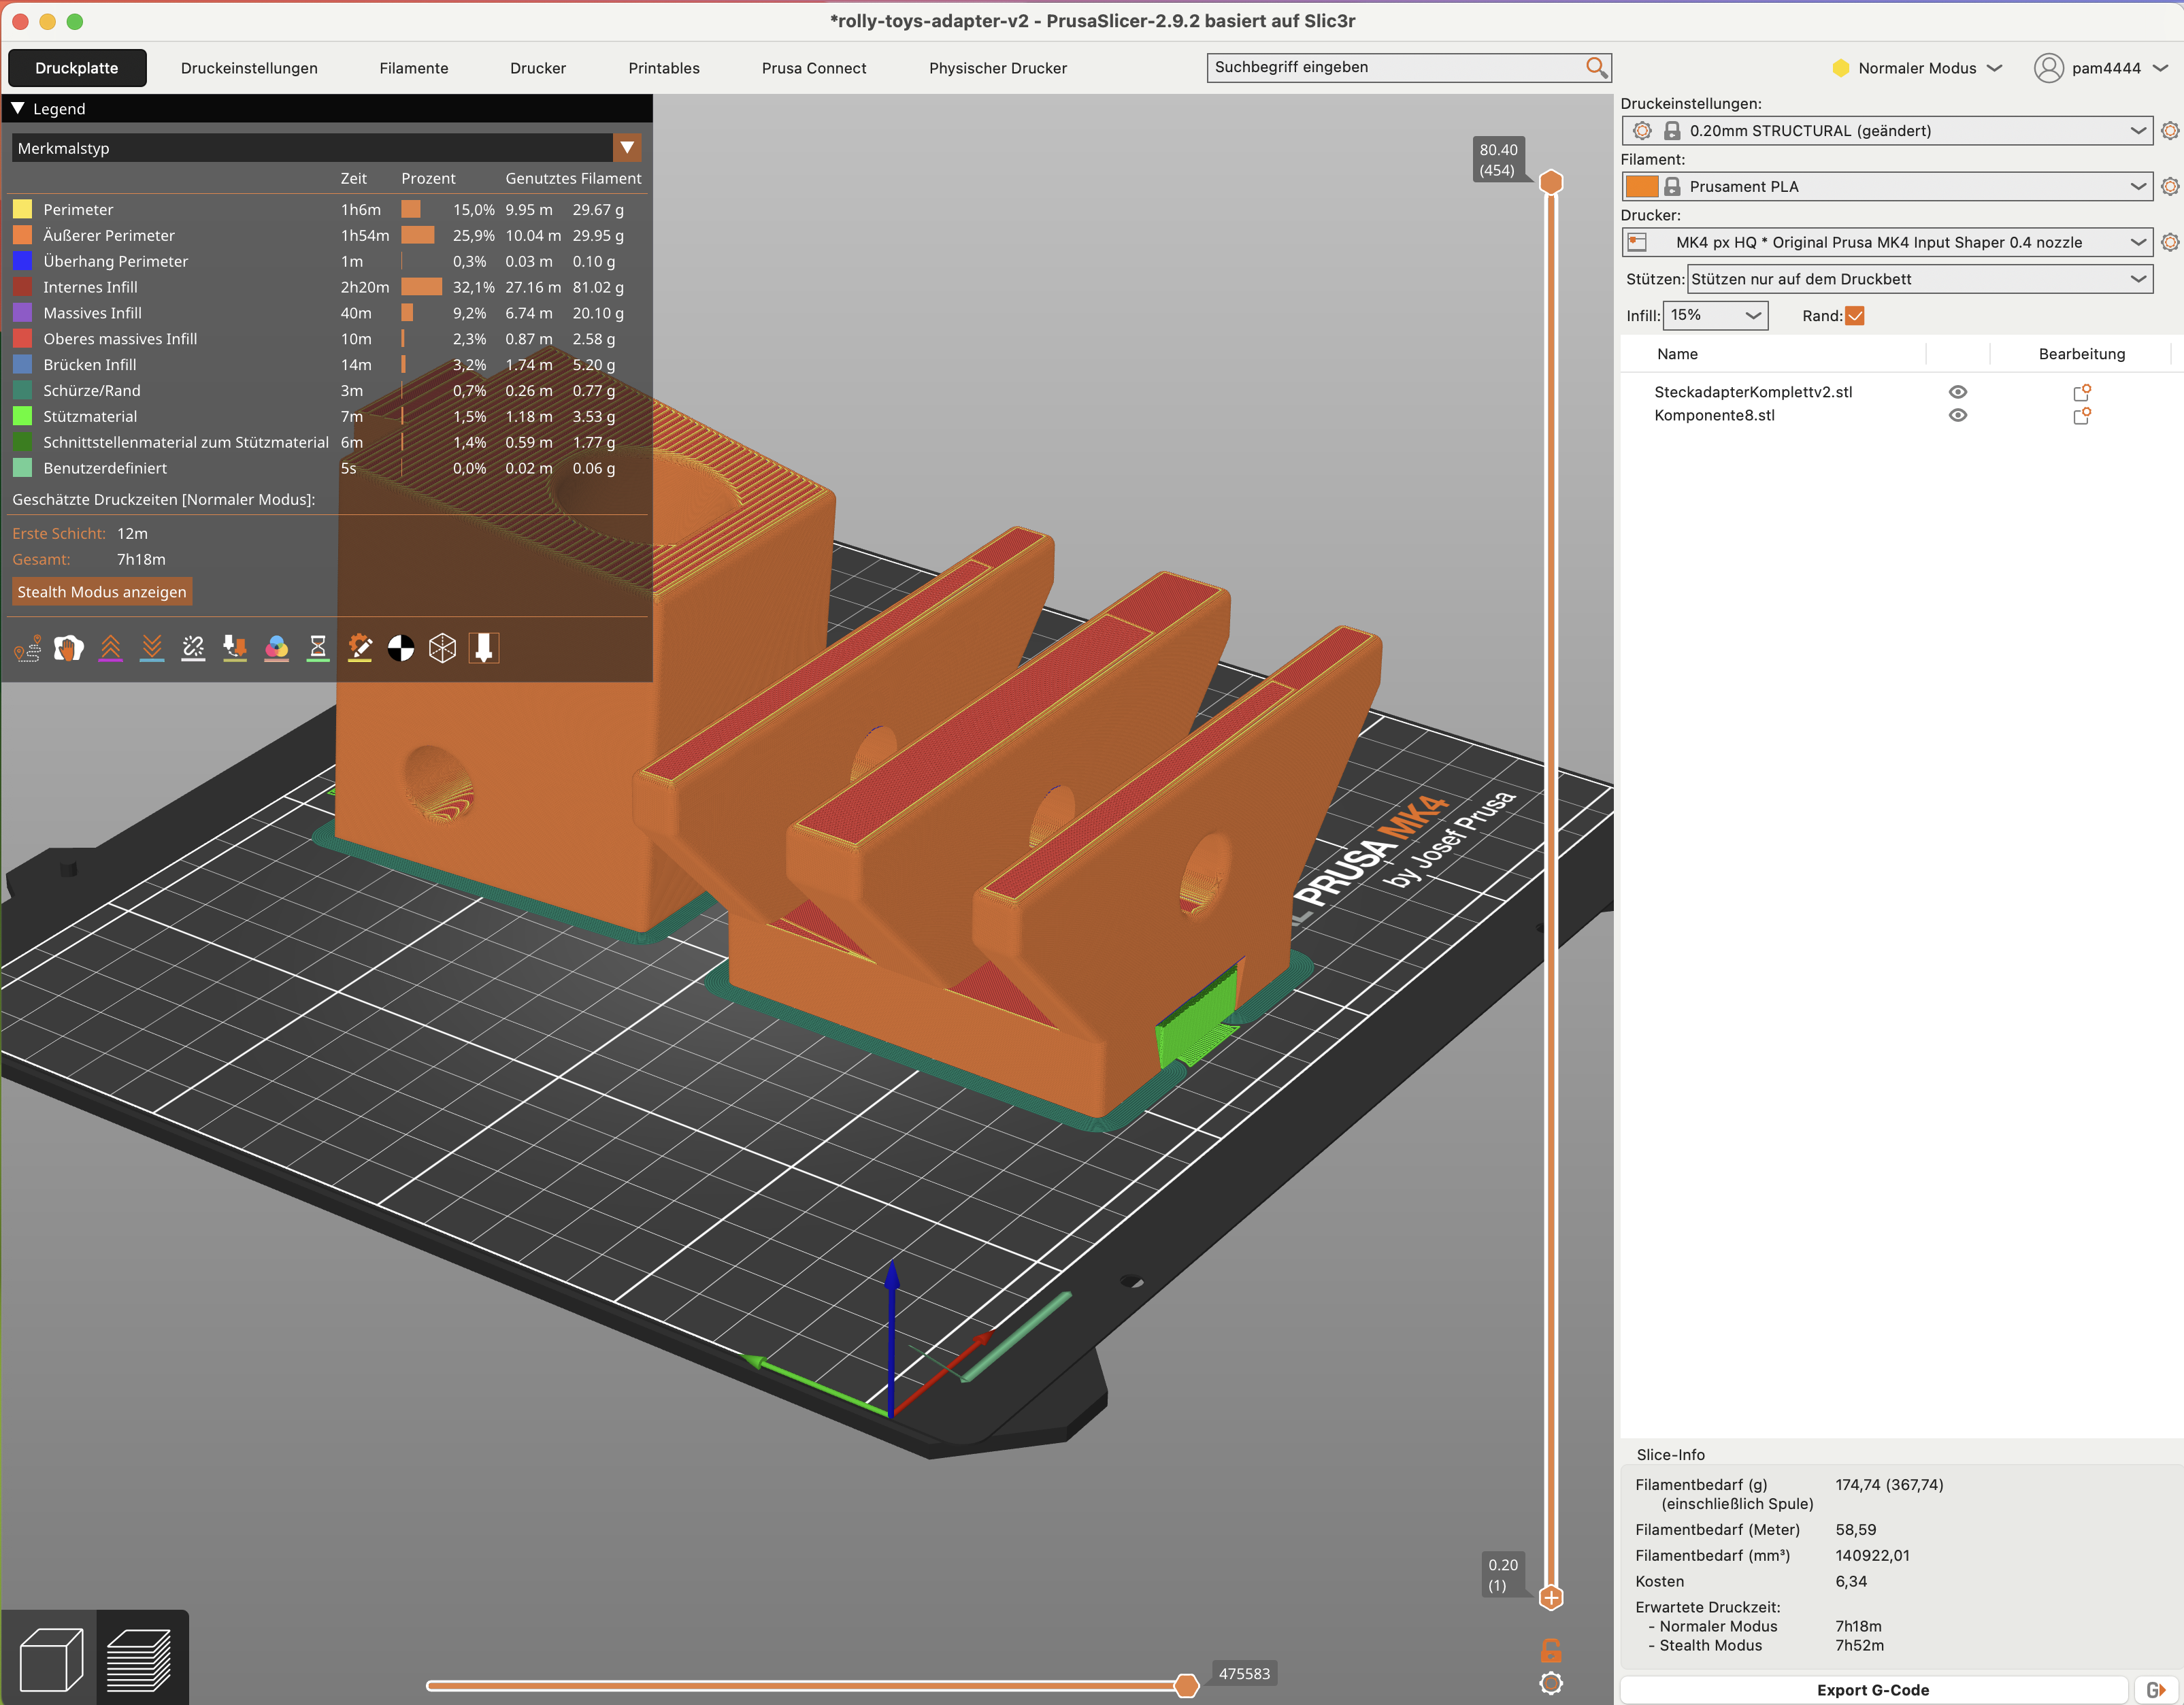Image resolution: width=2184 pixels, height=1705 pixels.
Task: Open Stützen supports dropdown
Action: [x=1919, y=279]
